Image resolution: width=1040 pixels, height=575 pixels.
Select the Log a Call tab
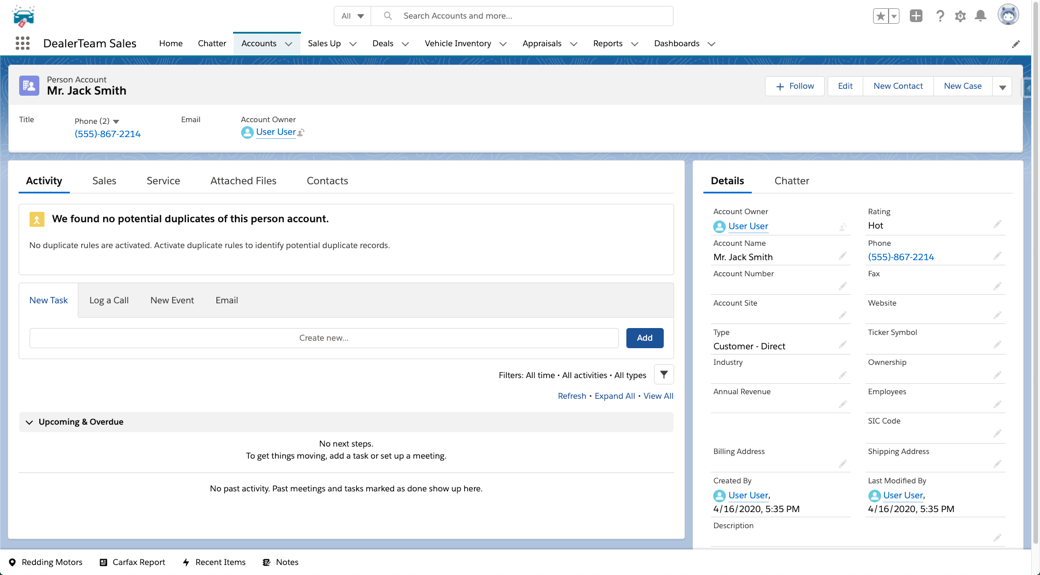tap(109, 300)
